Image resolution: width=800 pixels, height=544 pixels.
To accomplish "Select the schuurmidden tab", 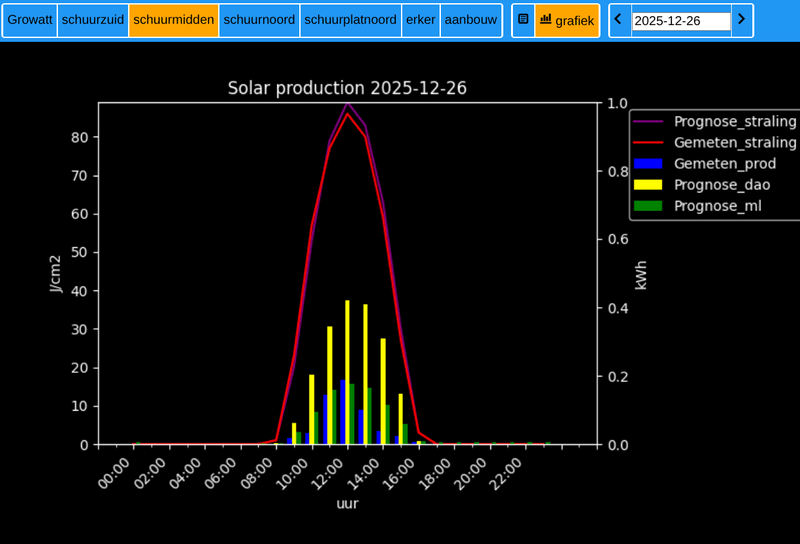I will [x=173, y=20].
